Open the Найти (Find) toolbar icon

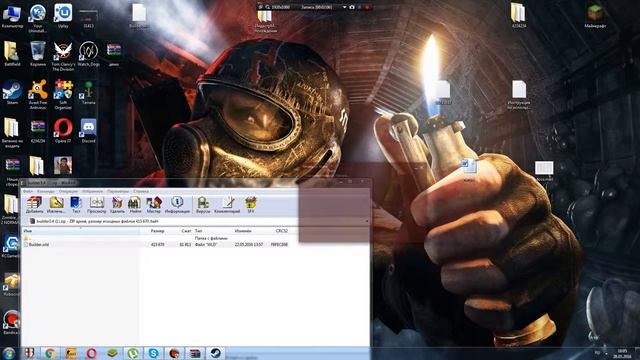(x=135, y=205)
